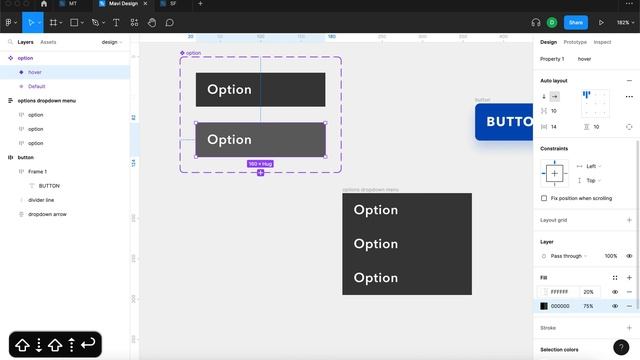Present prototype with the play icon
This screenshot has height=360, width=640.
tap(601, 22)
